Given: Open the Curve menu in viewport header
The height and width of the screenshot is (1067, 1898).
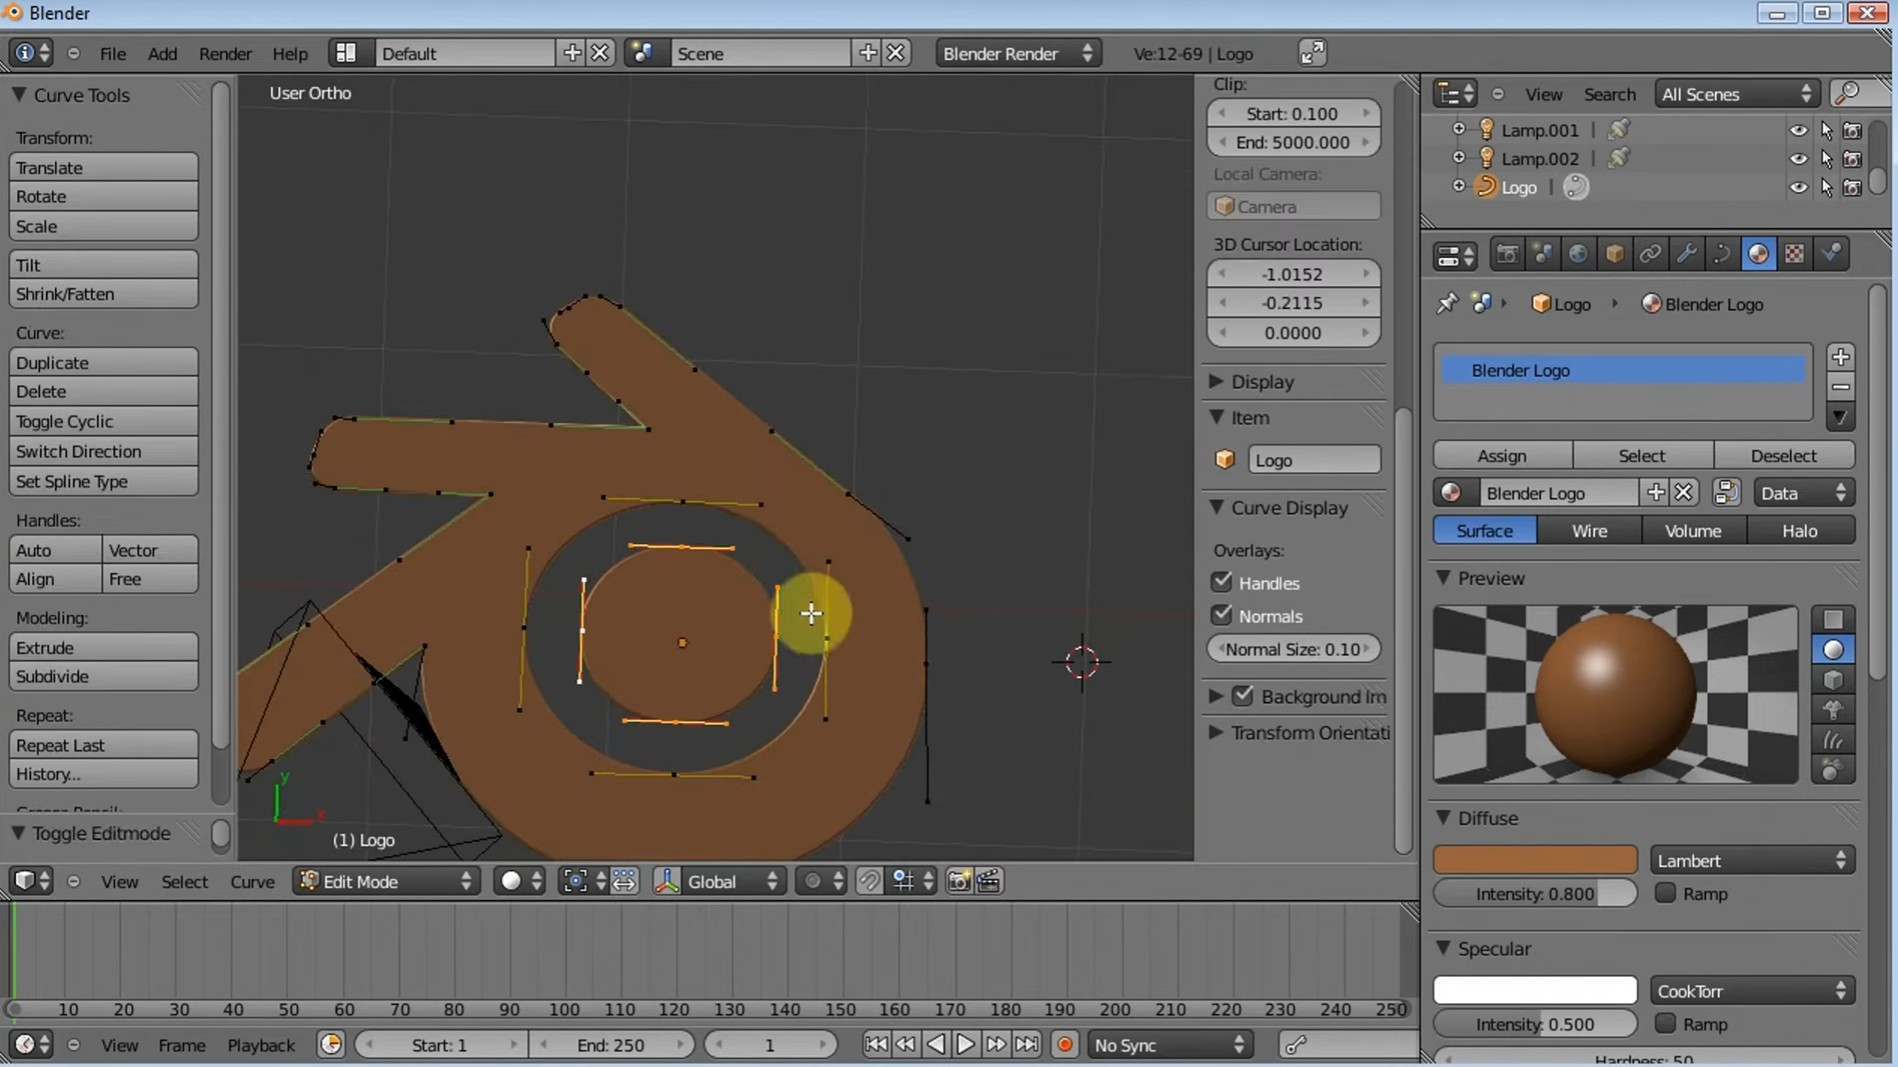Looking at the screenshot, I should point(252,881).
